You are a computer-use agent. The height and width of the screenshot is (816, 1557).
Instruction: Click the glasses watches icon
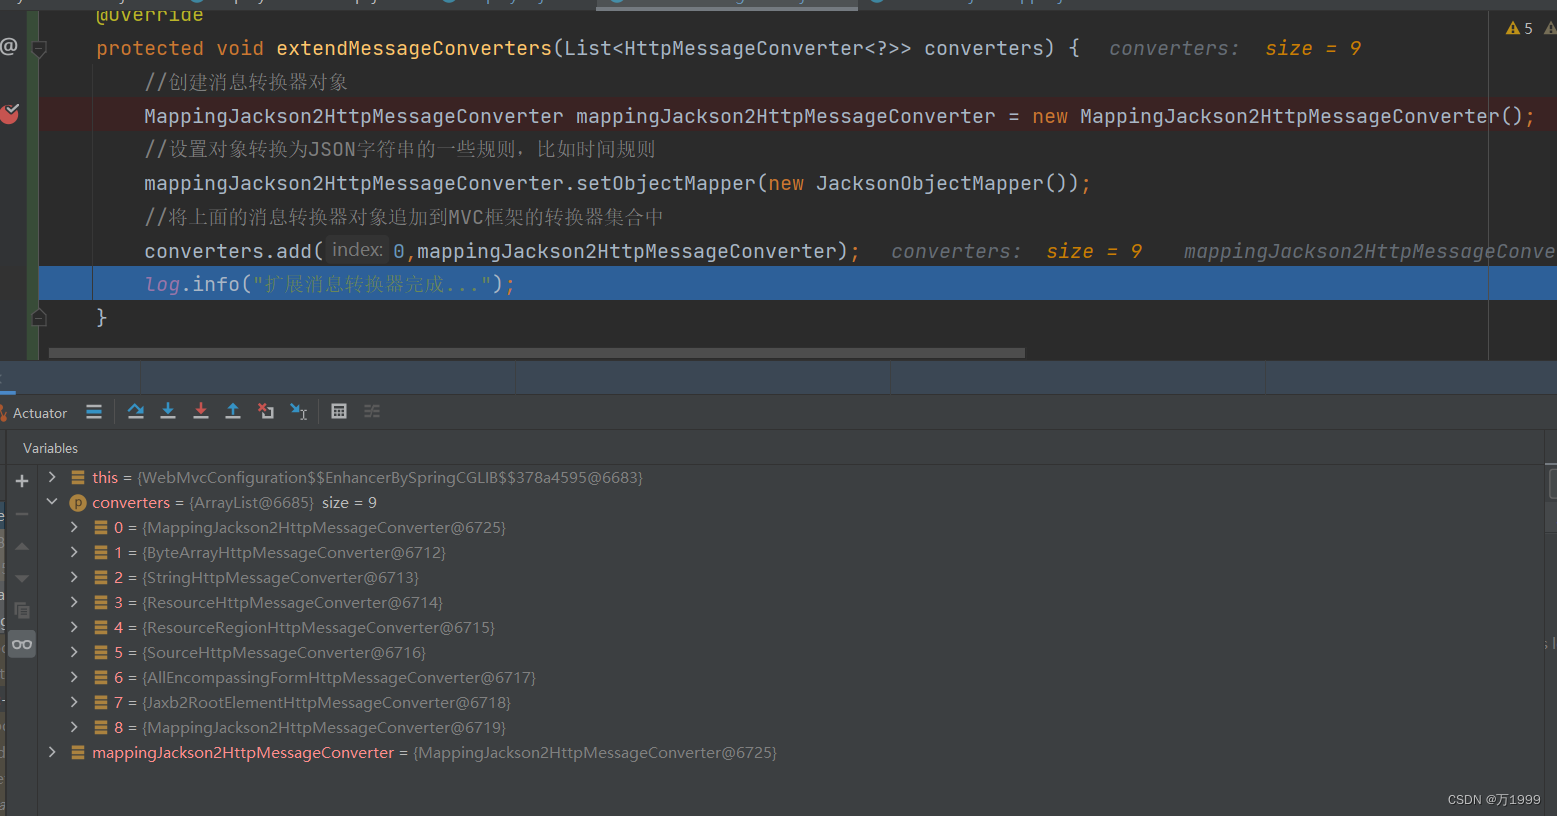(21, 644)
